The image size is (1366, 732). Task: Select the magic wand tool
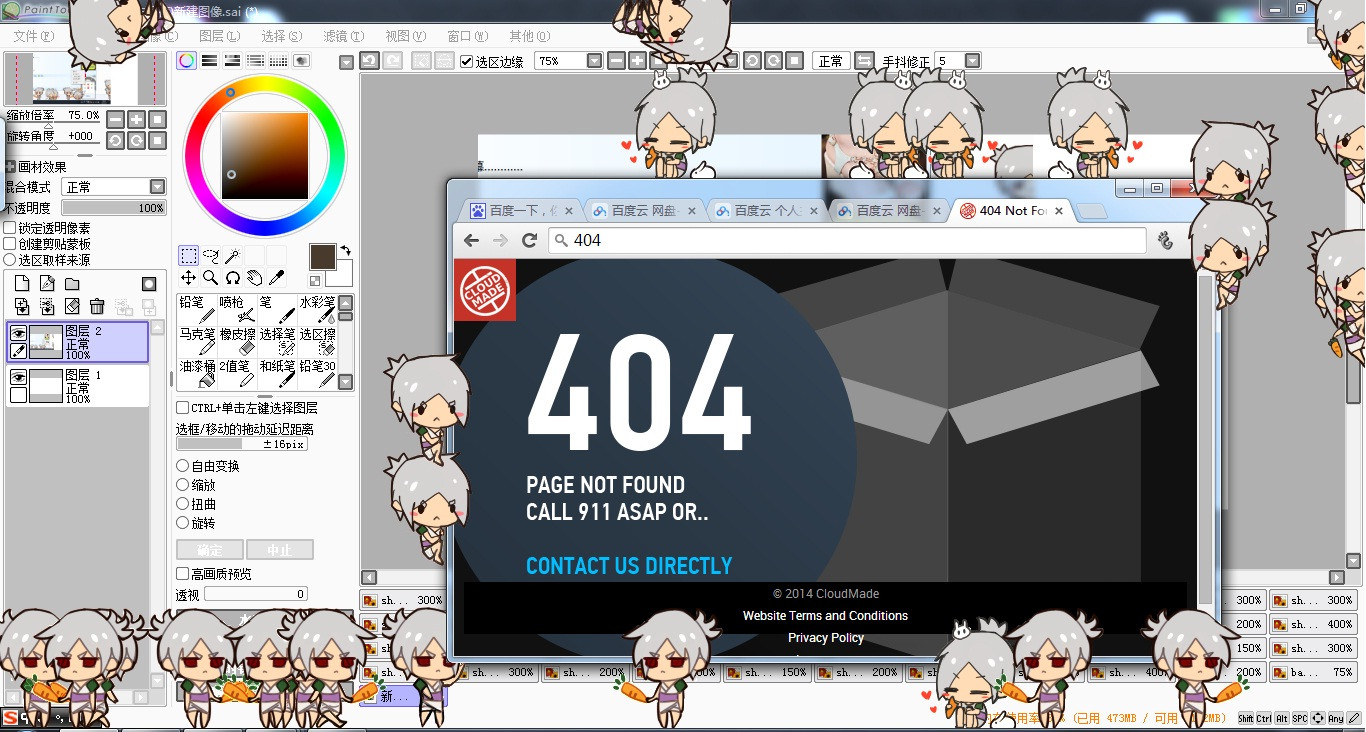(x=232, y=256)
